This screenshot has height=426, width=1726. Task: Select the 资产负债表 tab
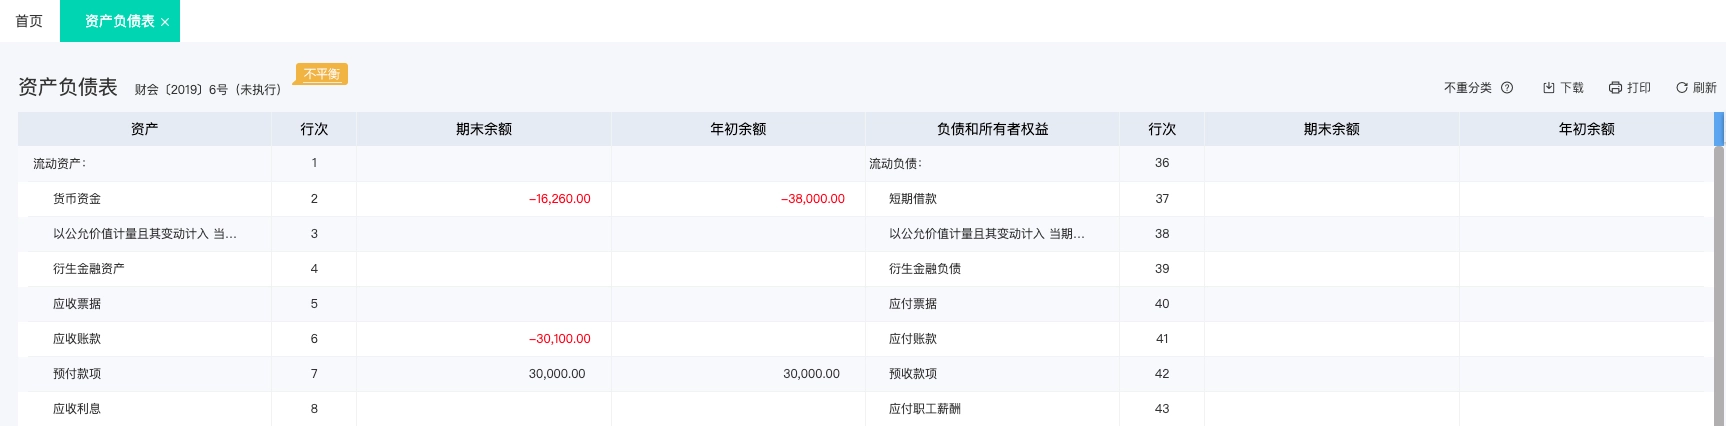(x=119, y=21)
